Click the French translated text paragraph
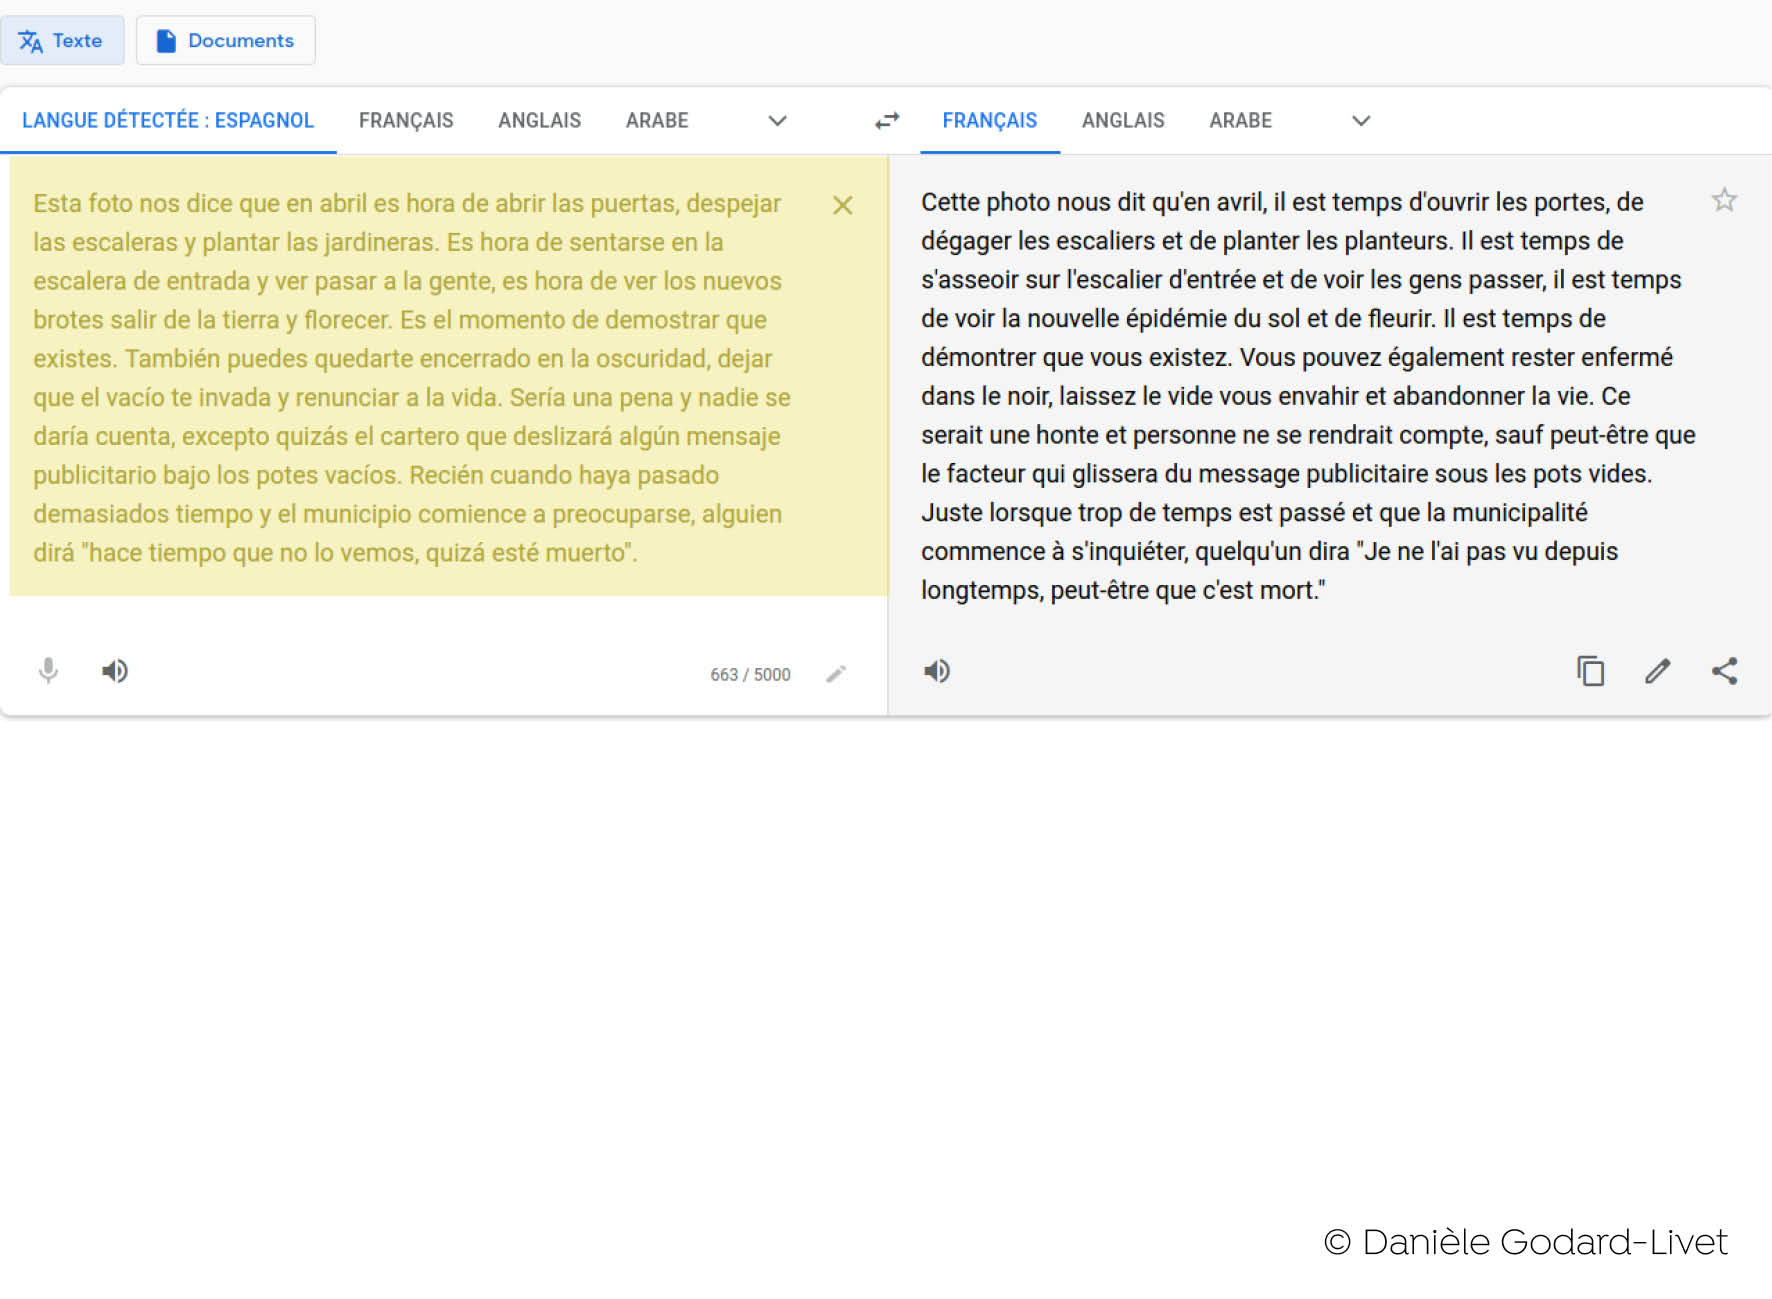 point(1308,396)
